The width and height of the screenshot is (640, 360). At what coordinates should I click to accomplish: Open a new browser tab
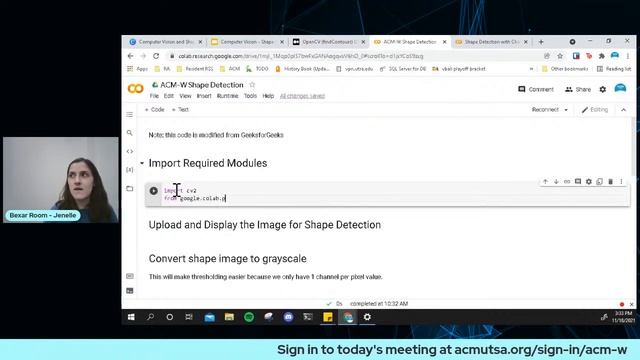[541, 42]
